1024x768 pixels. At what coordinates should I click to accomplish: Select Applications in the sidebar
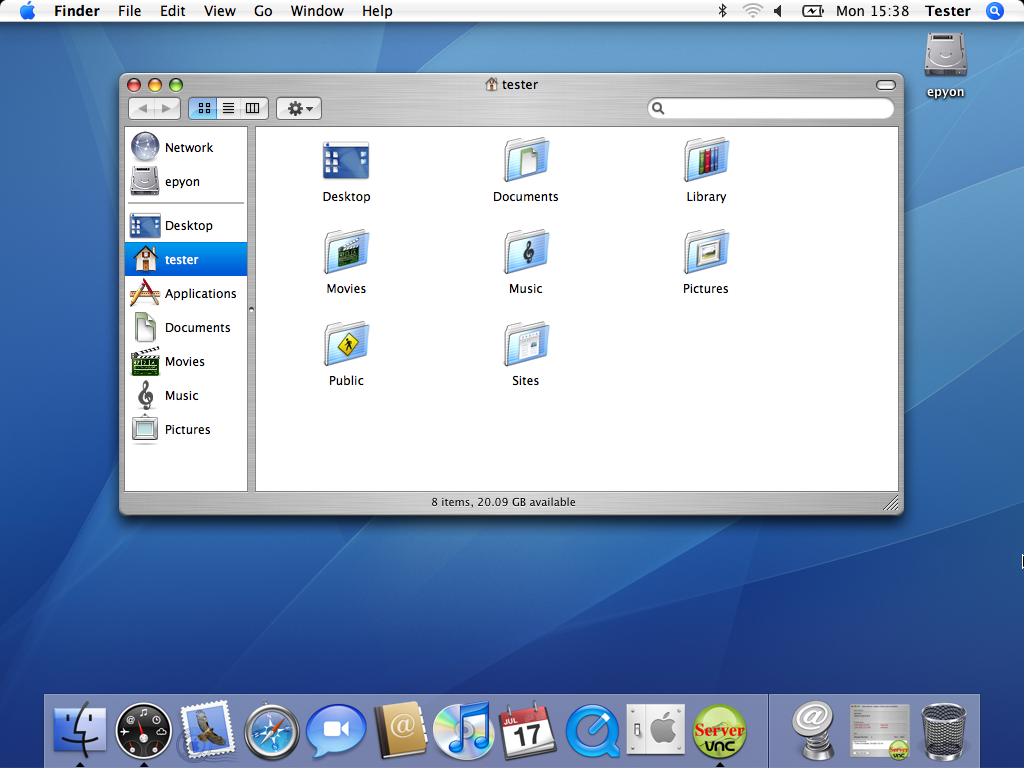[196, 293]
